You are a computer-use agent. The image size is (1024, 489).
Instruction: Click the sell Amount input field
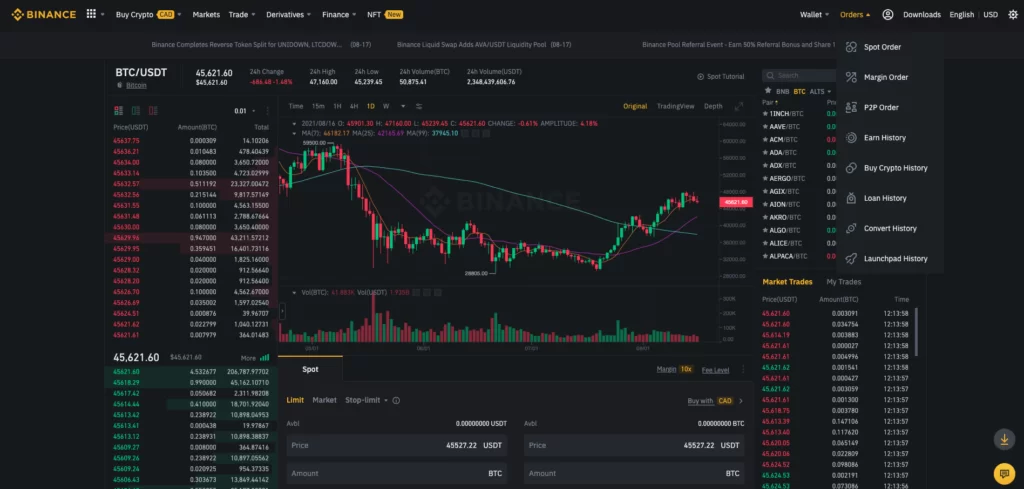click(x=634, y=473)
